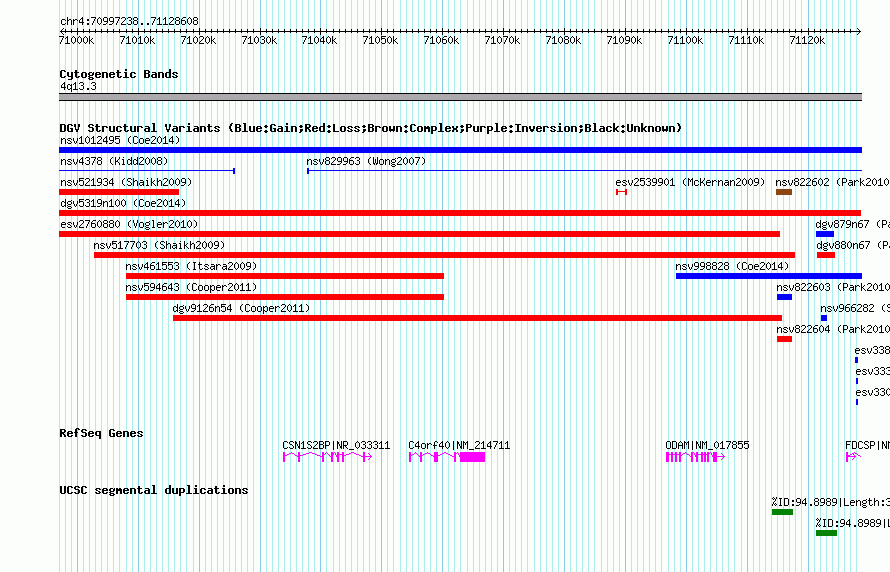Click the gray 4q13.3 cytogenetic band bar

point(460,97)
